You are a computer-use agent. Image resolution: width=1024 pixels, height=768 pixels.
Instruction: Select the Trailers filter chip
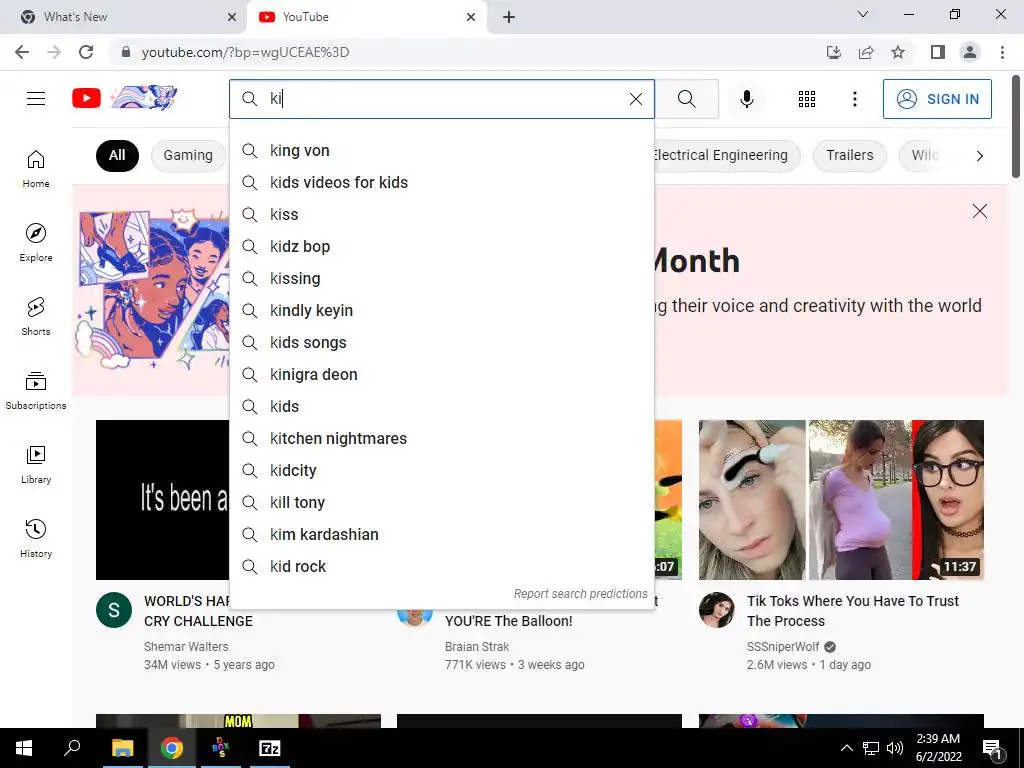(849, 155)
